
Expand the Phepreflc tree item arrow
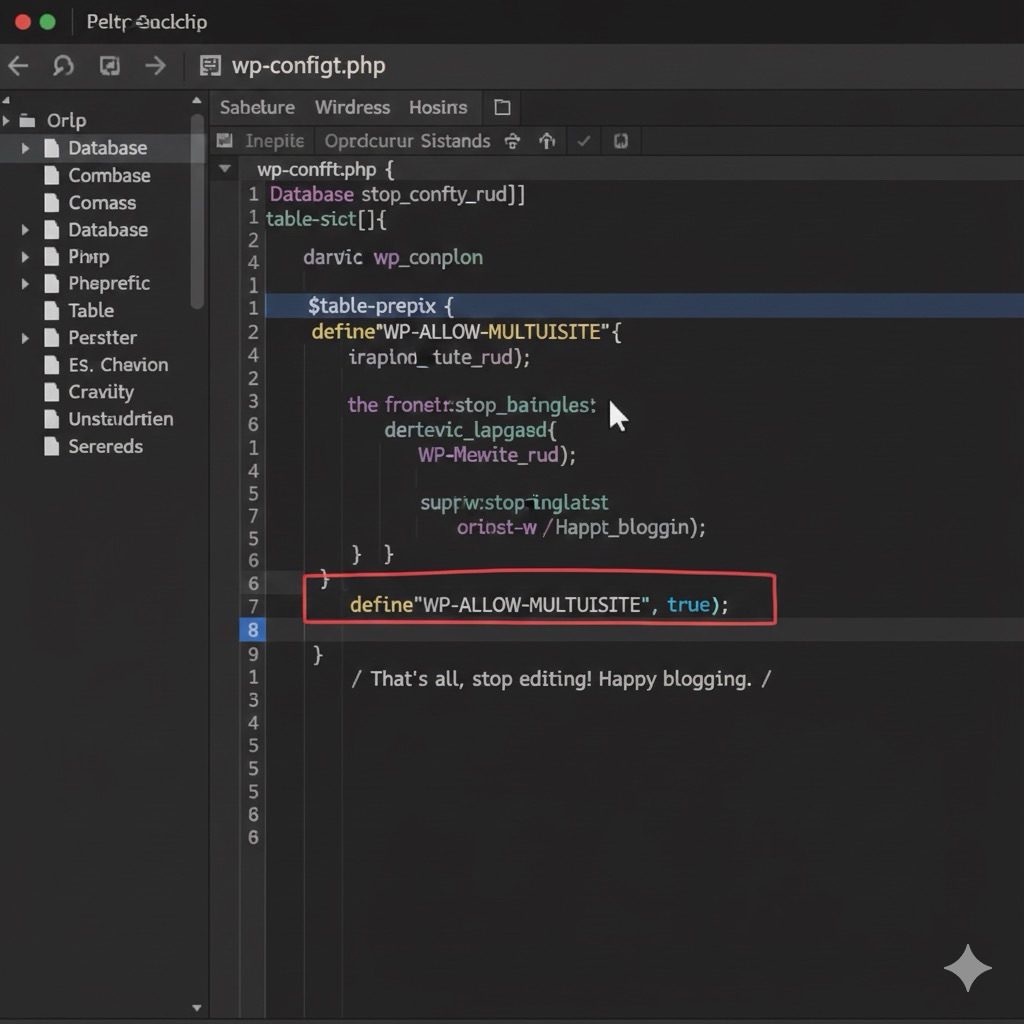point(26,284)
